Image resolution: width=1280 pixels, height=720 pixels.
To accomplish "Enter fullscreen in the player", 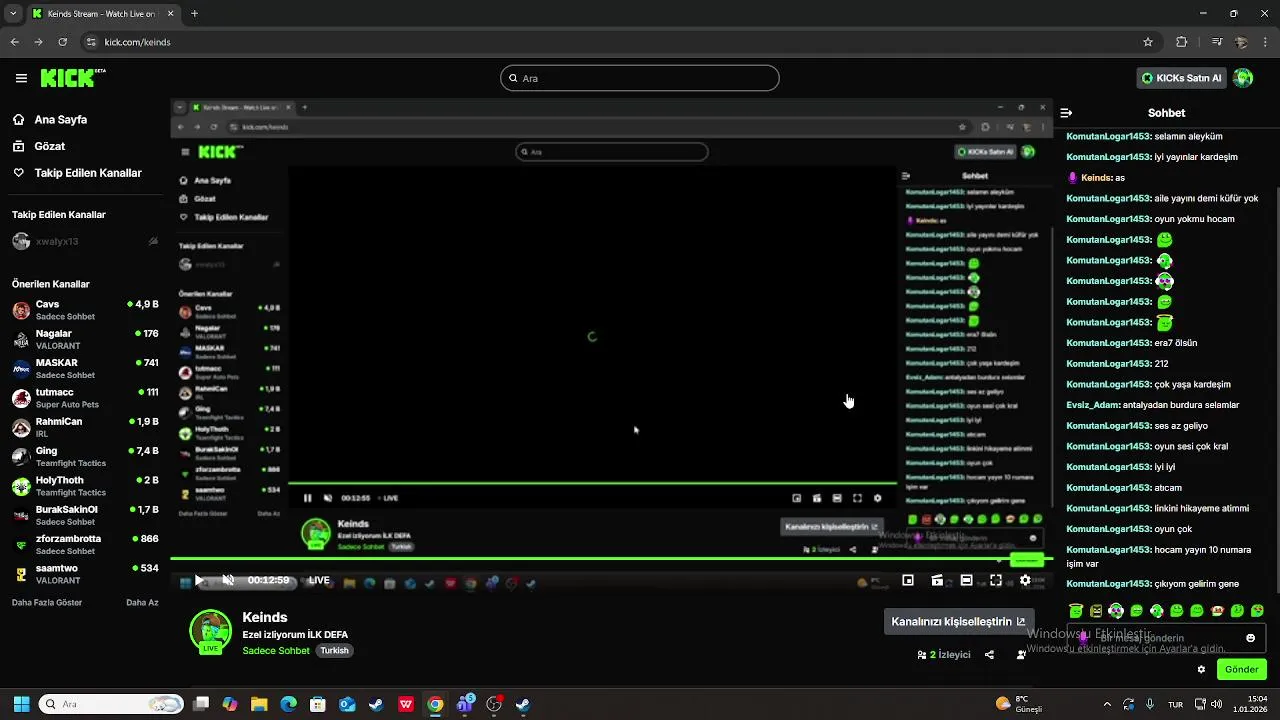I will coord(996,580).
